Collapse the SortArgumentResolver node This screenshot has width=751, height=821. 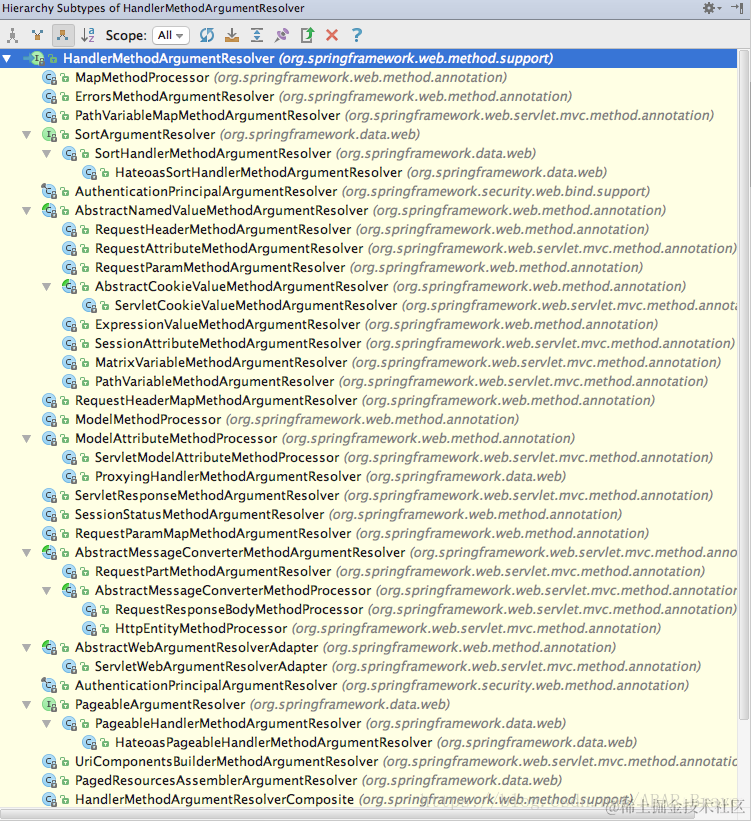pos(27,135)
